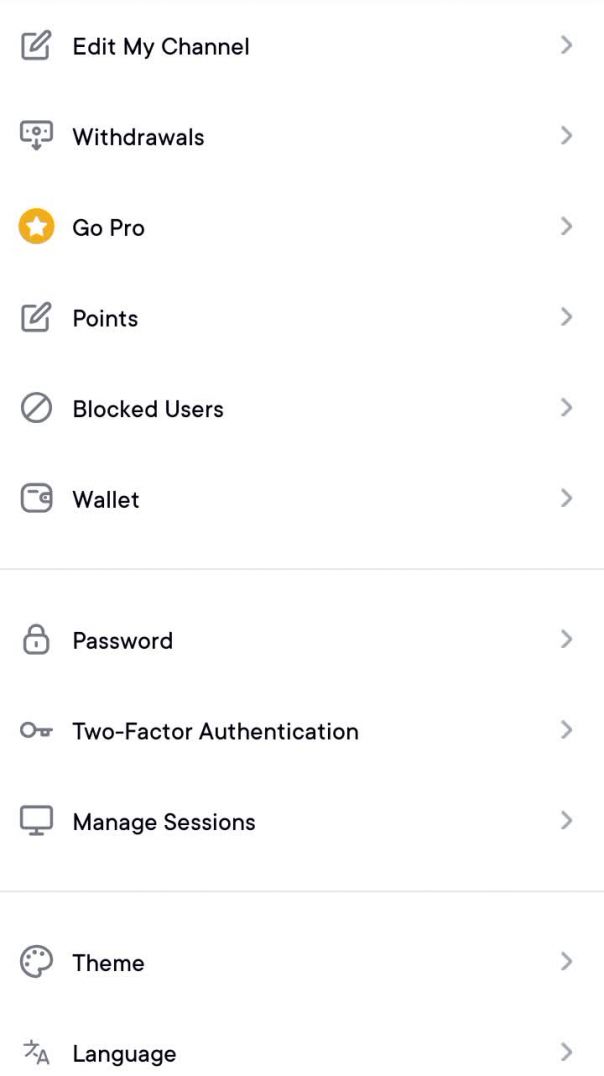Open the Blocked Users menu entry
The image size is (604, 1076).
click(148, 409)
